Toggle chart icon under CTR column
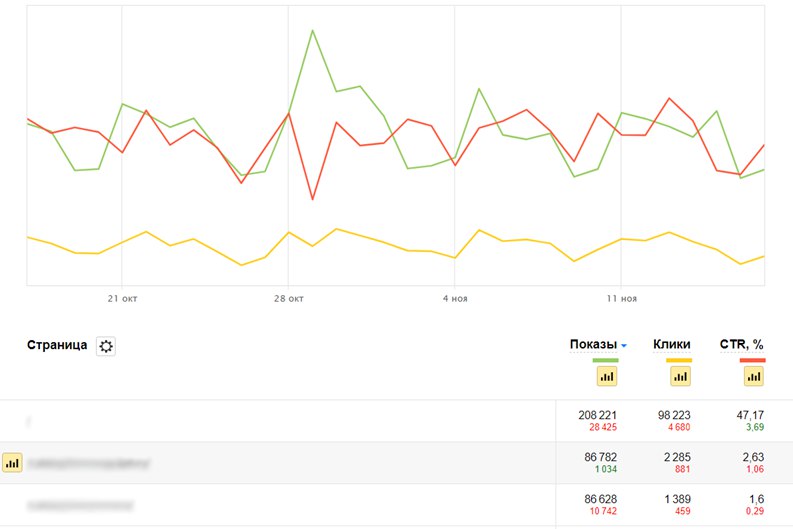793x529 pixels. (x=753, y=376)
